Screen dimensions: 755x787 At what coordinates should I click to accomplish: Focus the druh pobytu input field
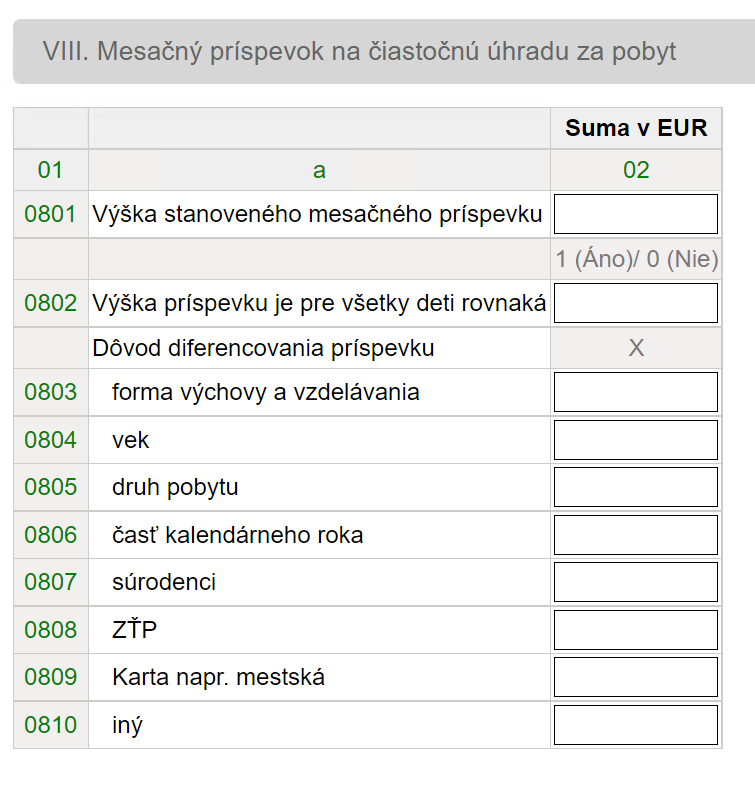click(636, 487)
